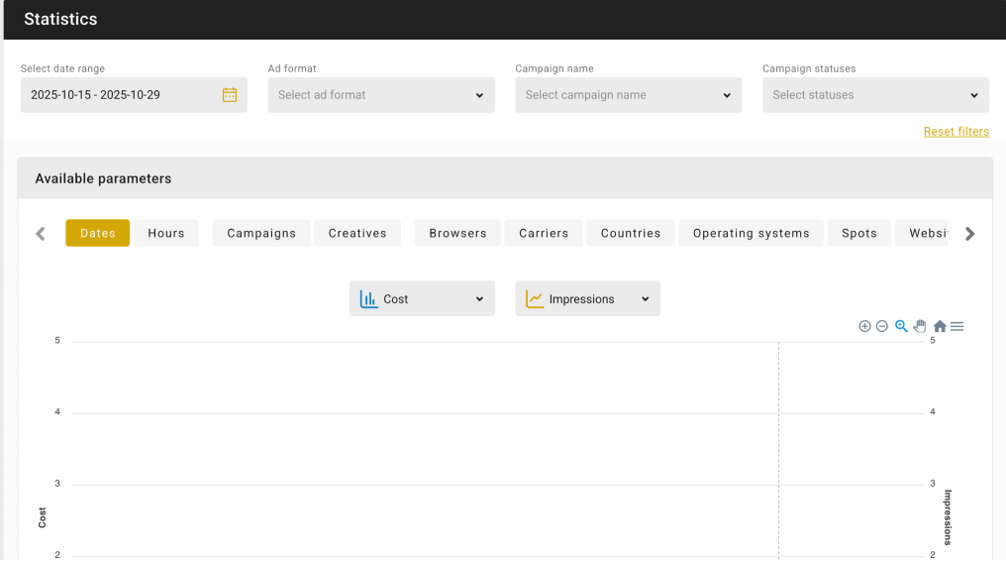Switch to the Hours parameter tab
Viewport: 1006px width, 562px height.
[x=166, y=233]
